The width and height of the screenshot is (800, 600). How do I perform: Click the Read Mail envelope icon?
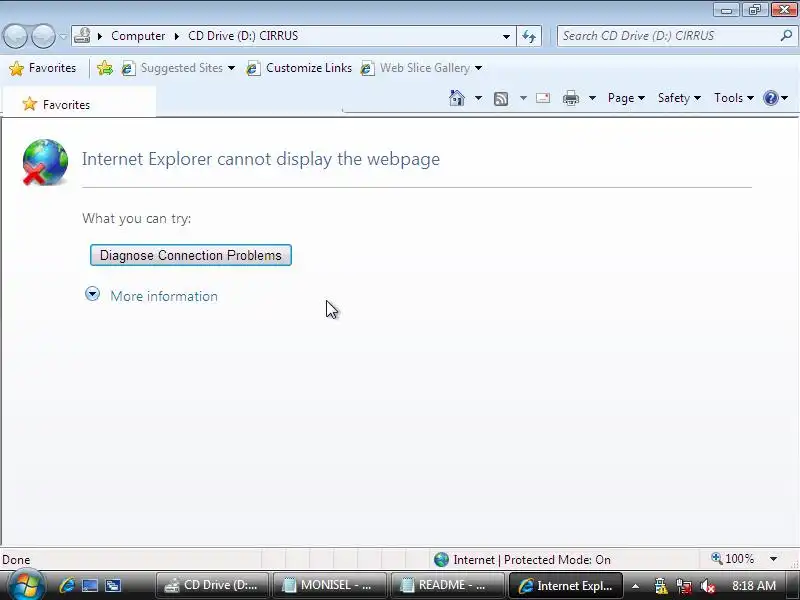click(543, 97)
